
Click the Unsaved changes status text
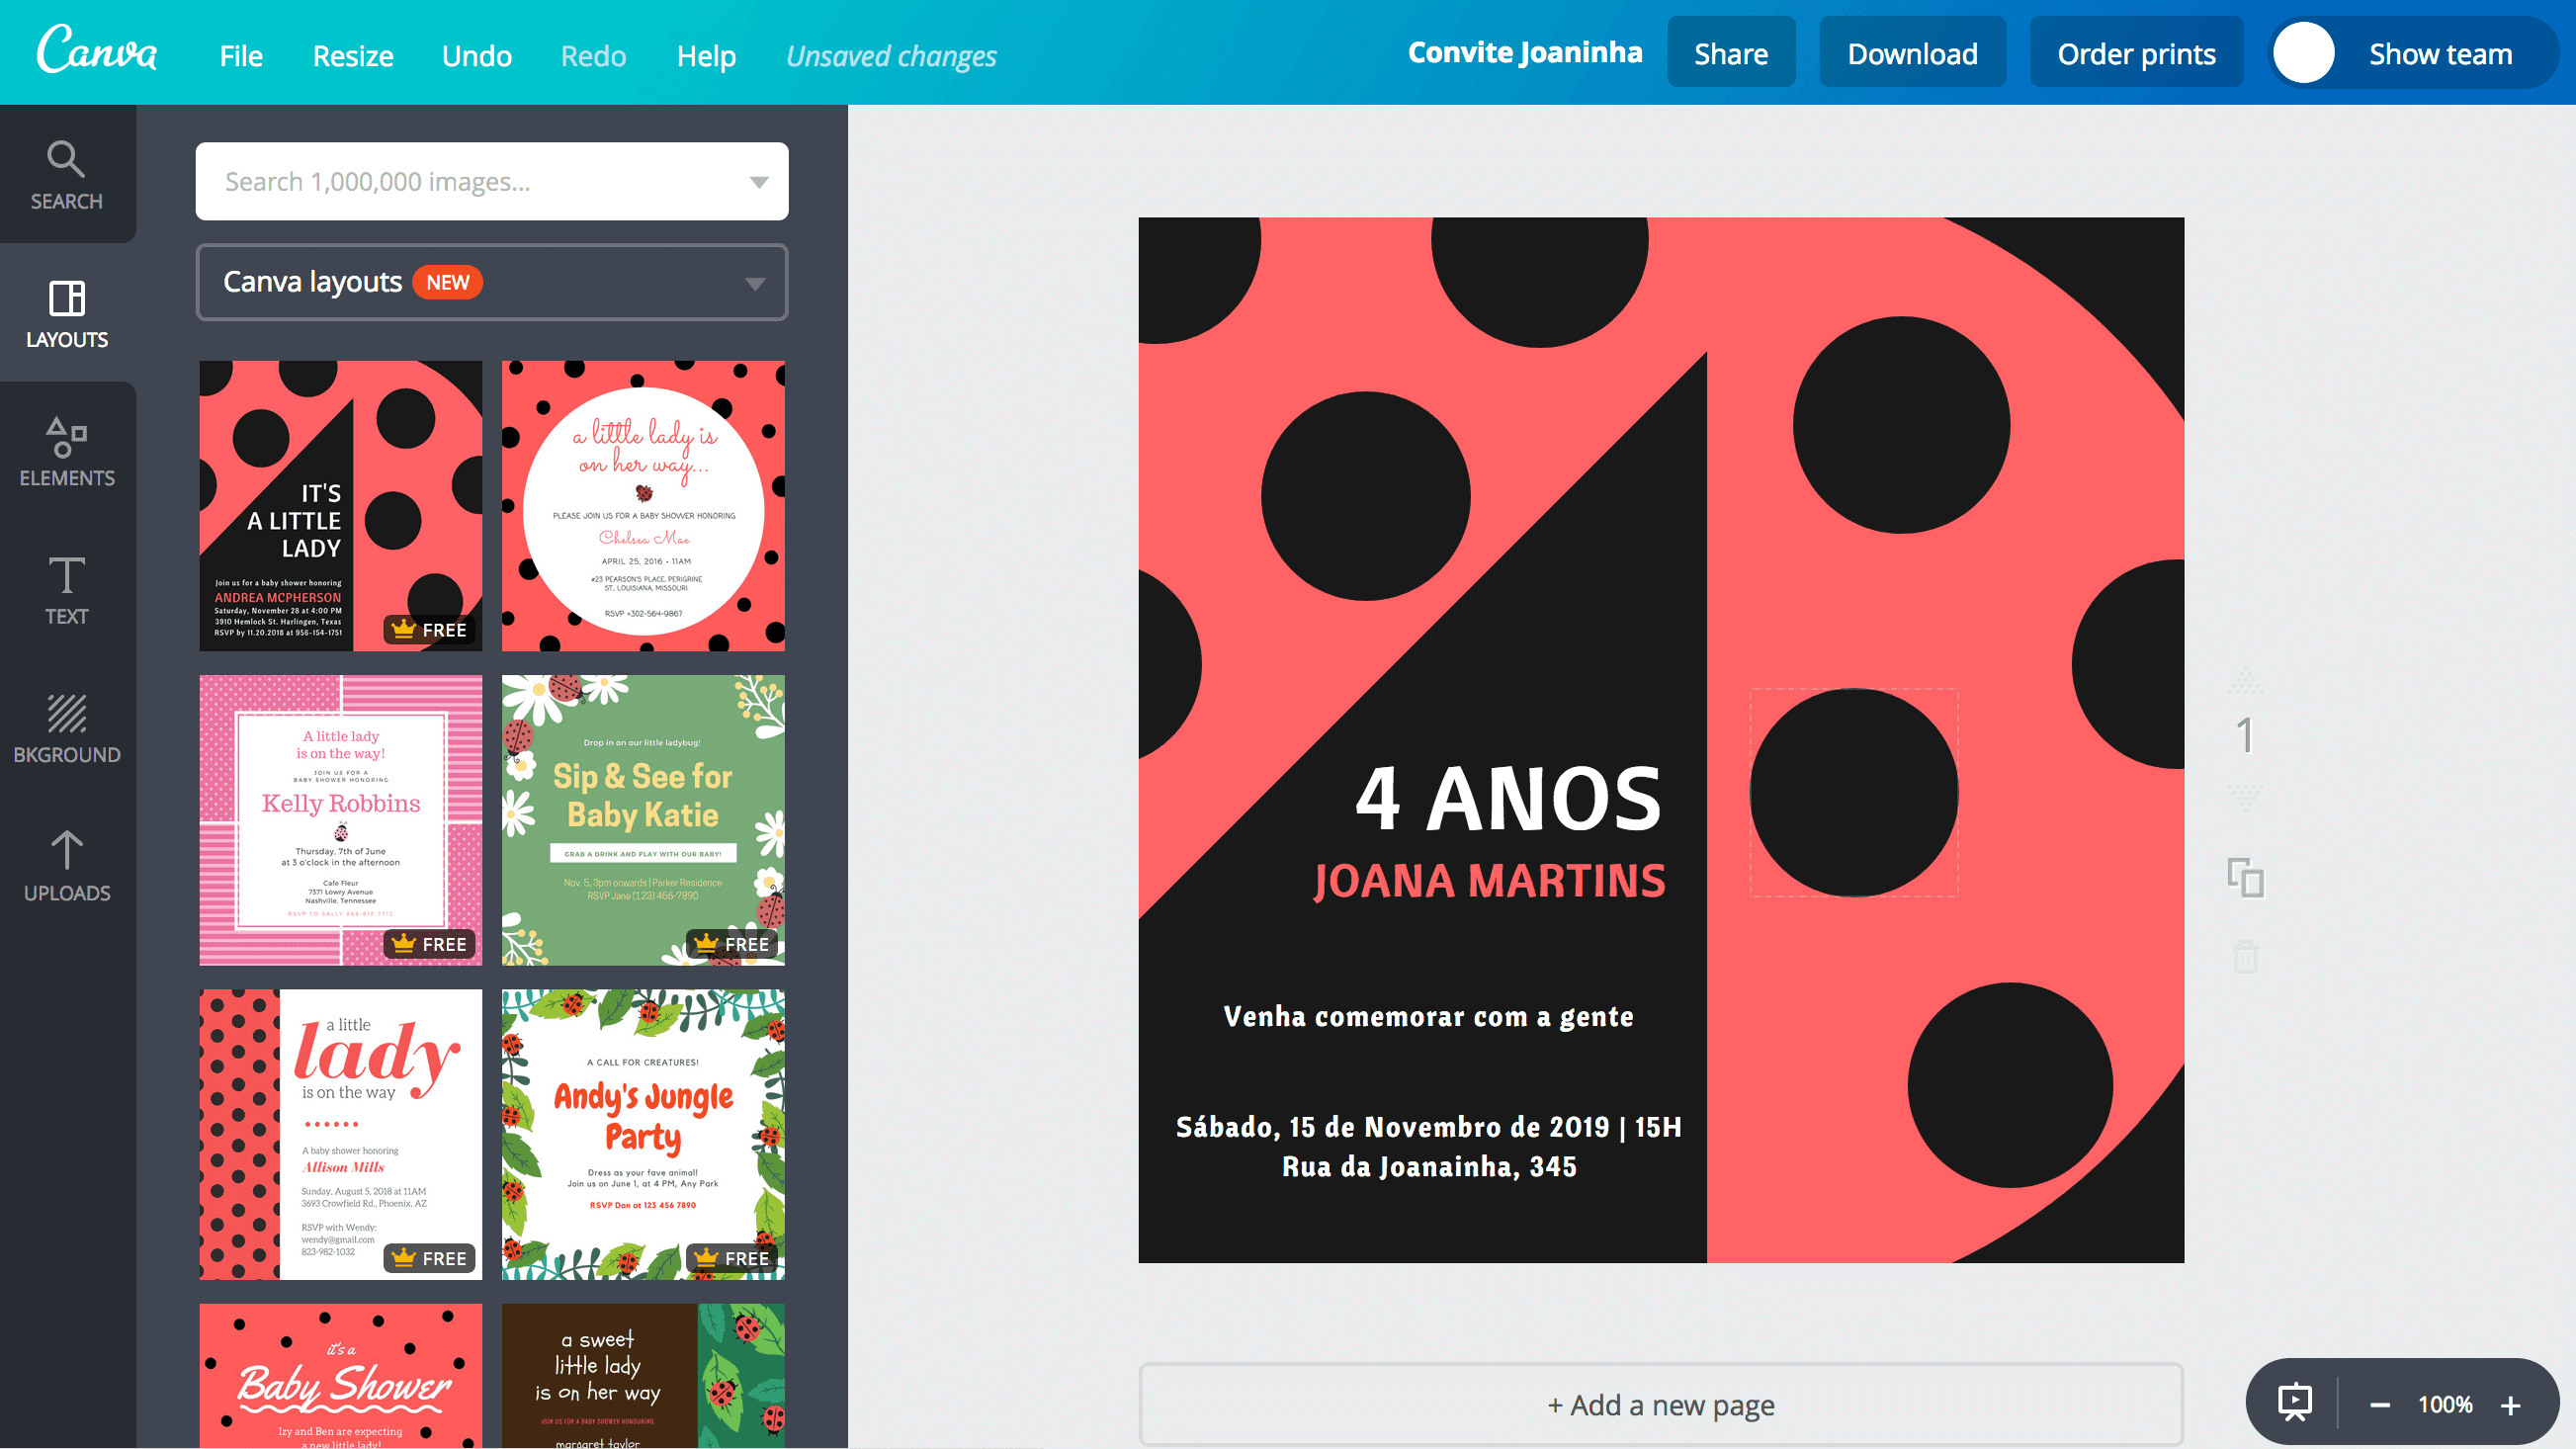(x=891, y=56)
